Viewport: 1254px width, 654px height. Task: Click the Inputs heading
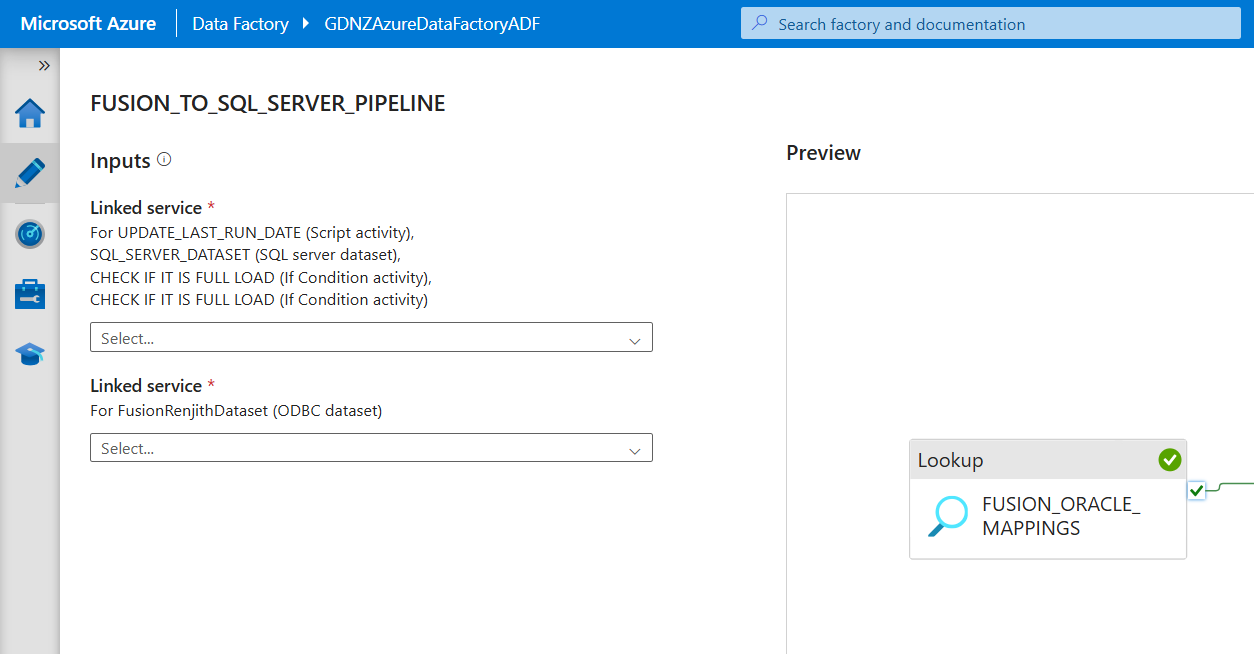(x=120, y=161)
